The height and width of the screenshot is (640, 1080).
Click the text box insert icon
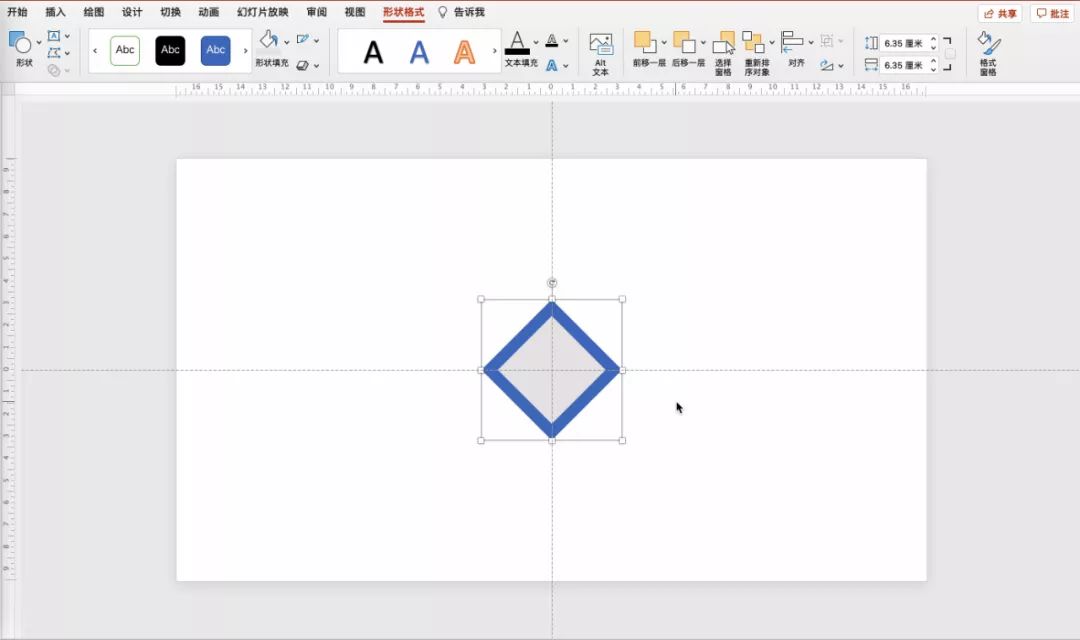[54, 36]
